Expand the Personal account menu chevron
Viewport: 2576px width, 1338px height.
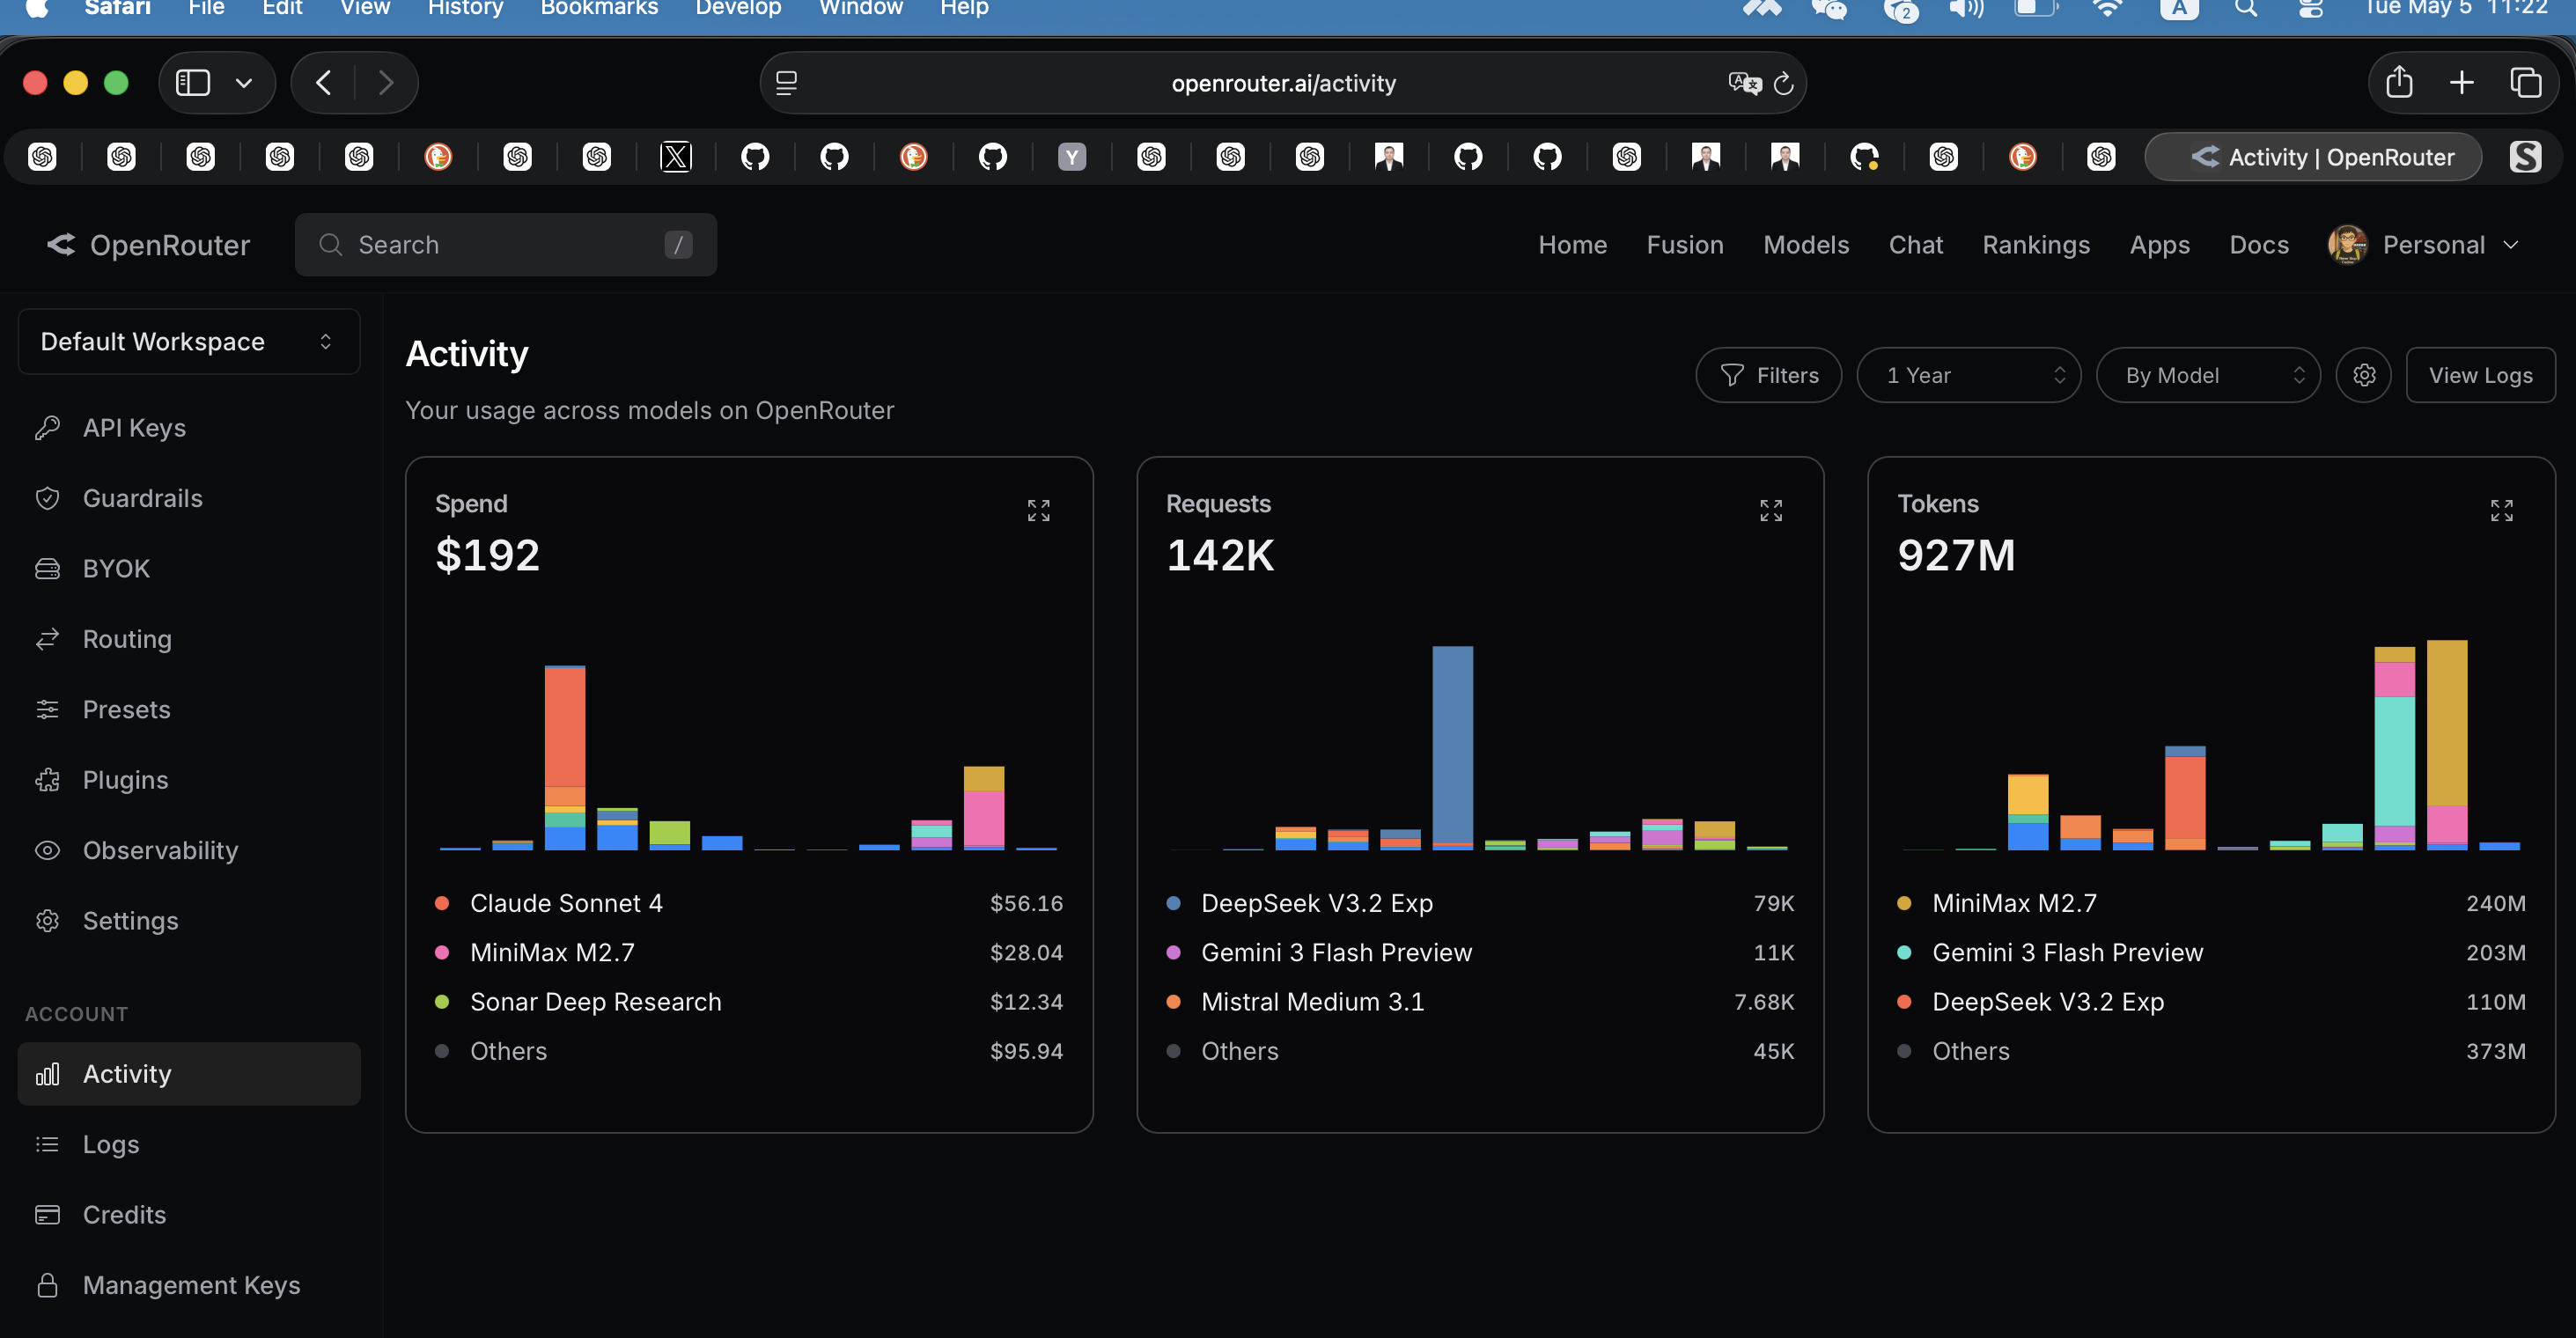click(2510, 245)
